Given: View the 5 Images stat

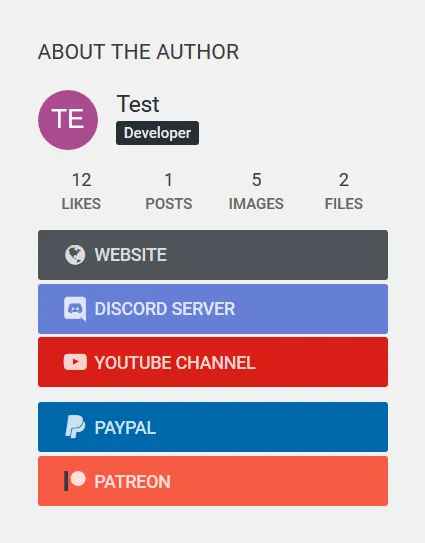Looking at the screenshot, I should (x=256, y=191).
